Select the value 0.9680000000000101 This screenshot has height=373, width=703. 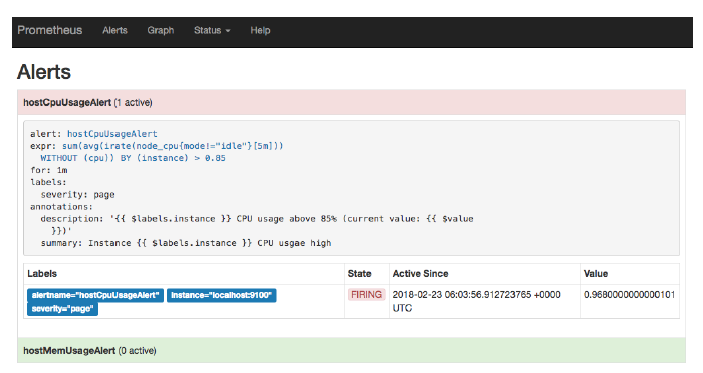click(x=629, y=295)
